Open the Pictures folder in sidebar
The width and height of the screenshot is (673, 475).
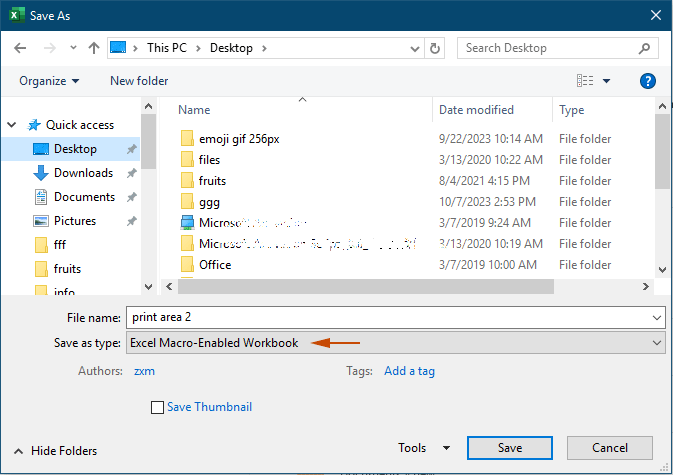coord(75,221)
